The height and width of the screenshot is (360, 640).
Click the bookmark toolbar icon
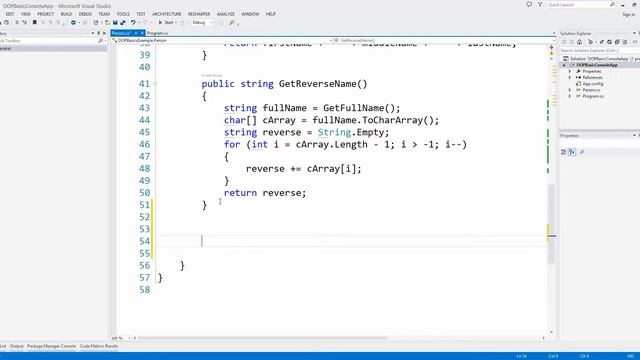point(35,22)
